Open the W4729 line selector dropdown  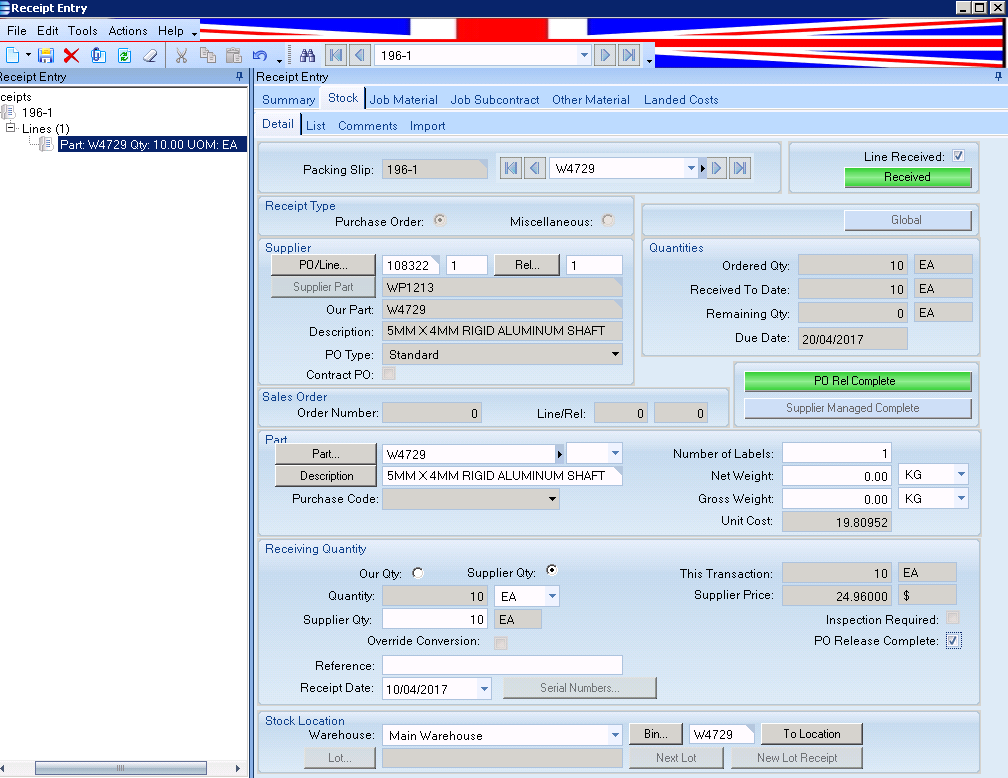tap(691, 168)
